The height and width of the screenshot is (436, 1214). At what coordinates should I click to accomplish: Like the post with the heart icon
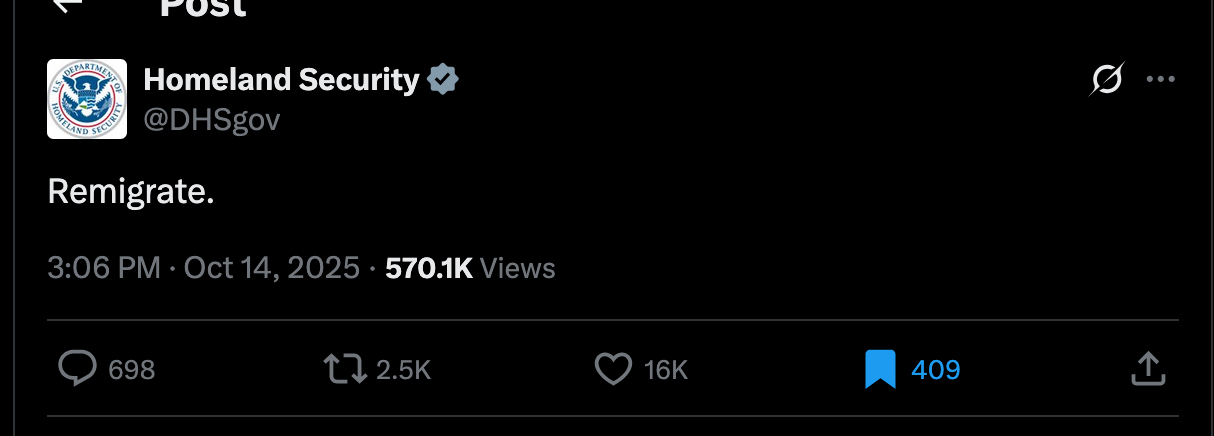[x=614, y=369]
